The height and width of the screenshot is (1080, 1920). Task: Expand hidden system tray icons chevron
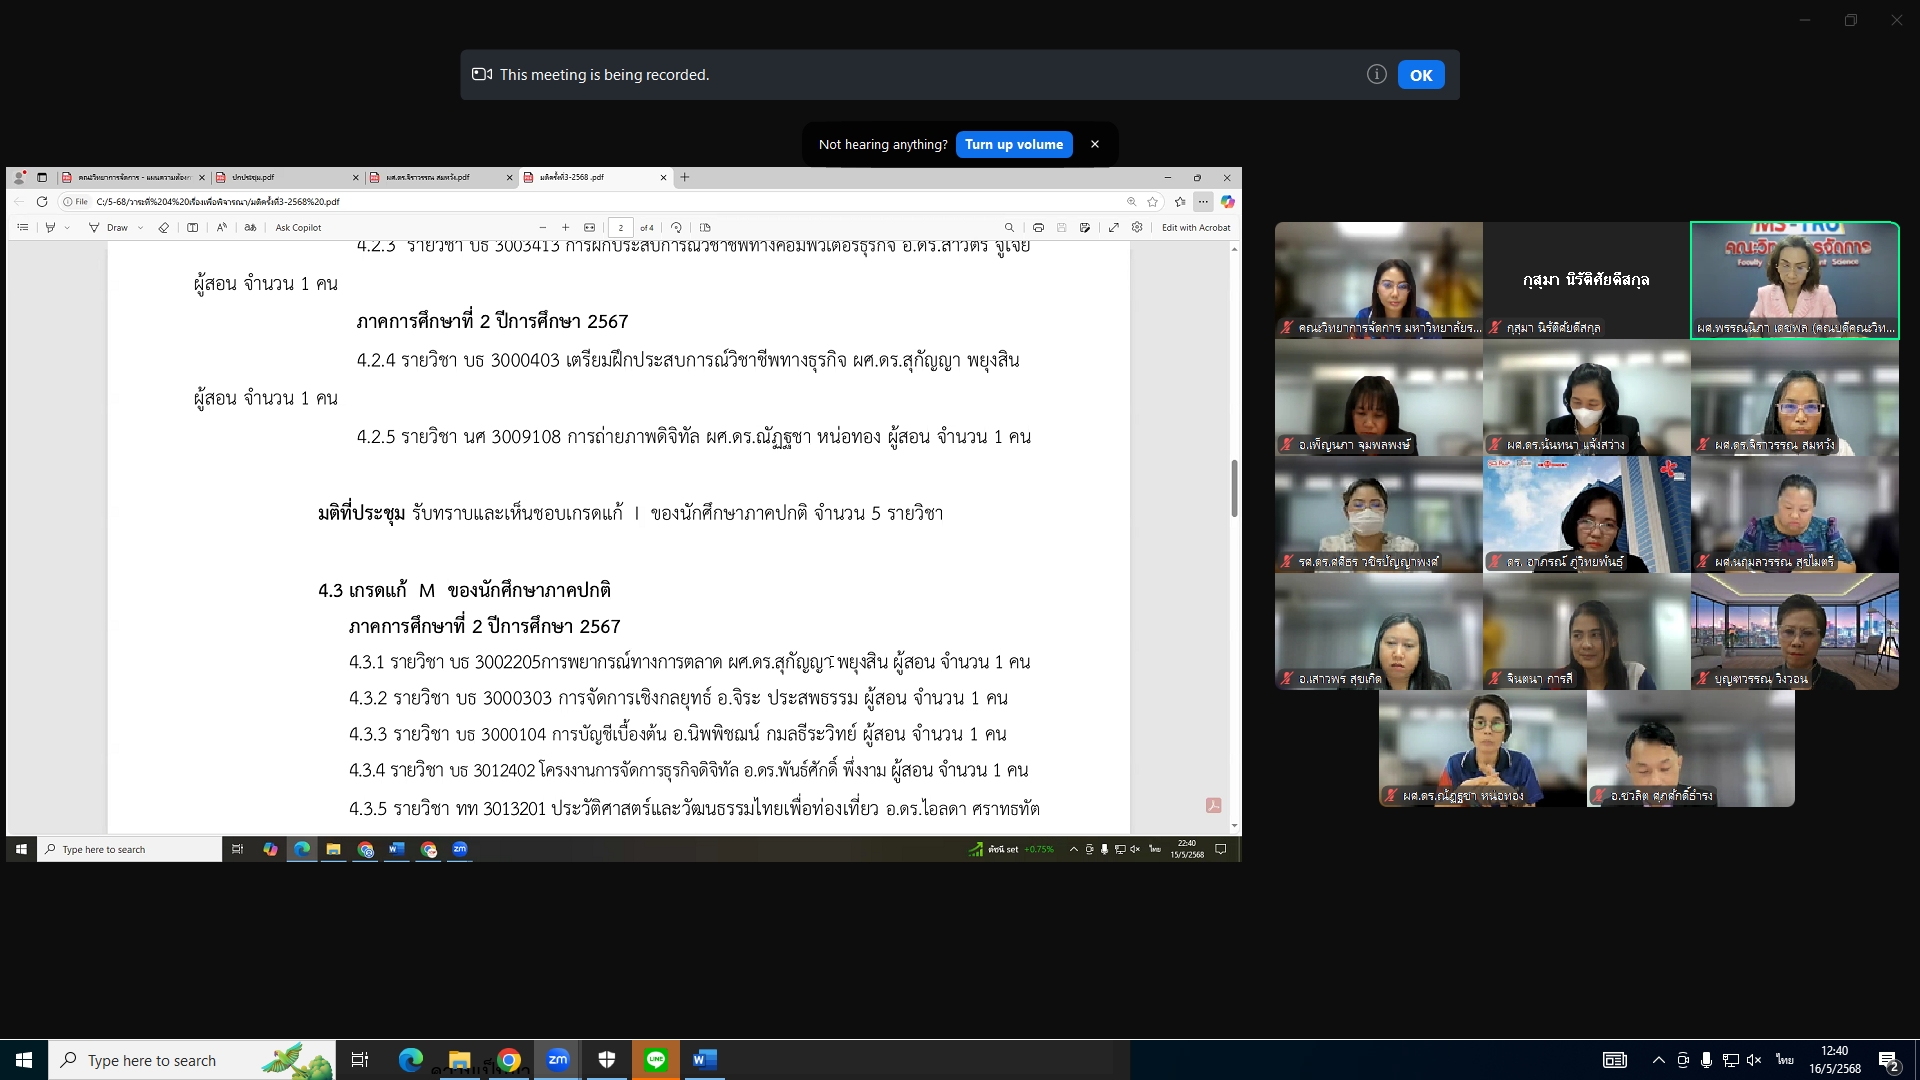click(1658, 1060)
